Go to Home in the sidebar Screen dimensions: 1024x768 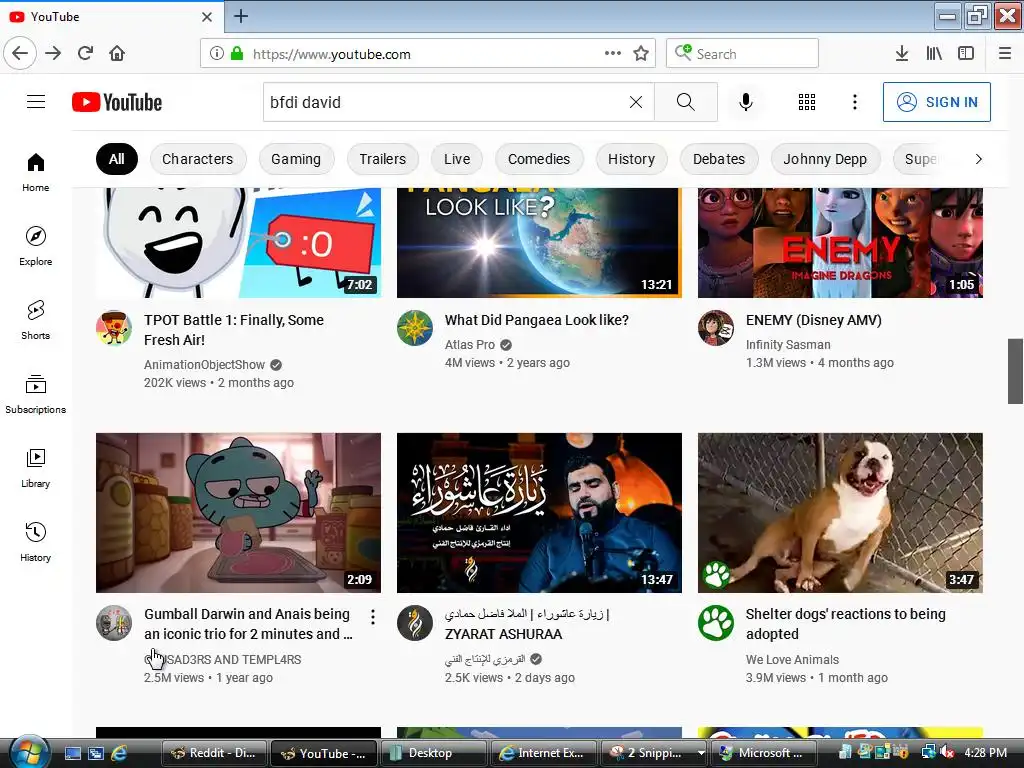pyautogui.click(x=36, y=172)
